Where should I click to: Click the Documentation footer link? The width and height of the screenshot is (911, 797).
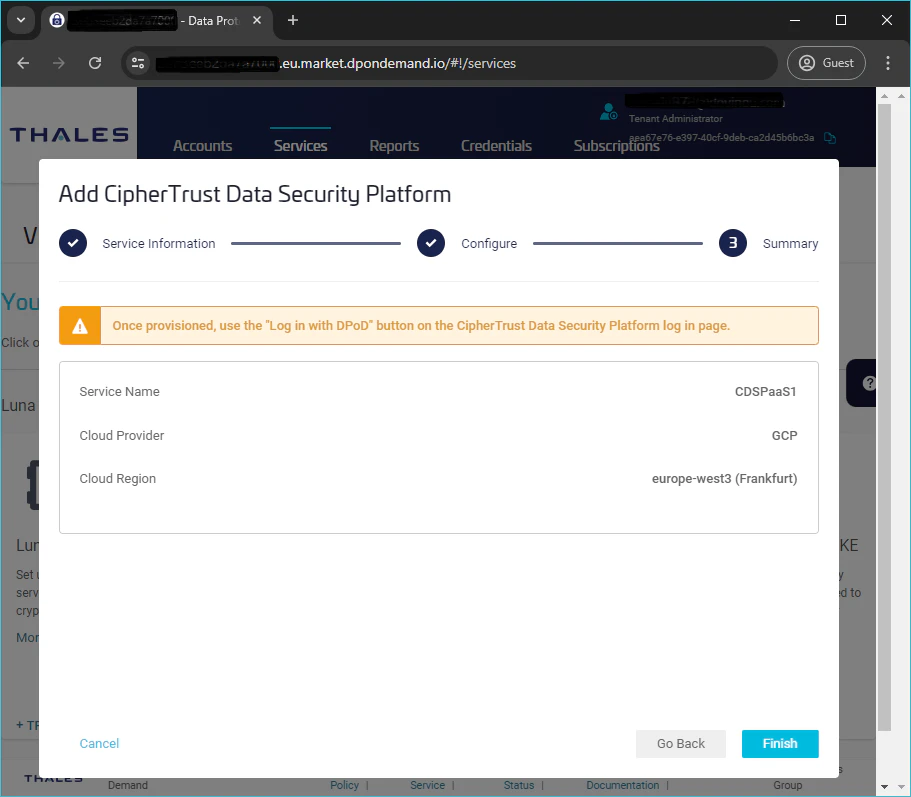pyautogui.click(x=622, y=785)
